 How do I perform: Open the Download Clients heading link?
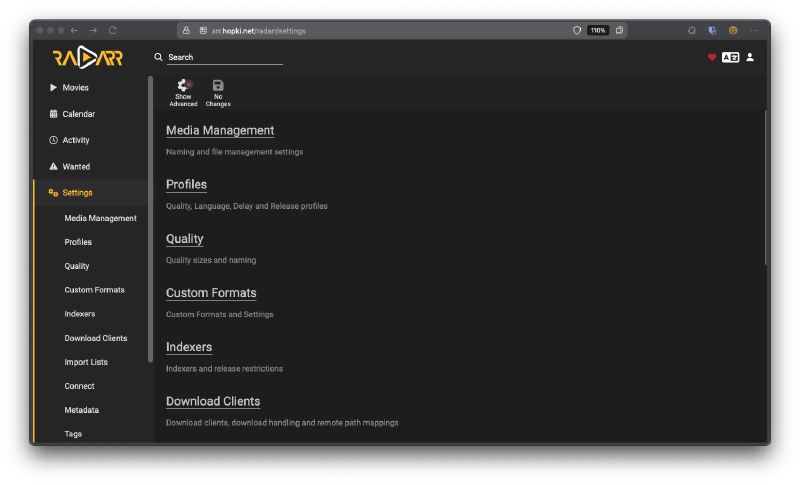tap(213, 402)
